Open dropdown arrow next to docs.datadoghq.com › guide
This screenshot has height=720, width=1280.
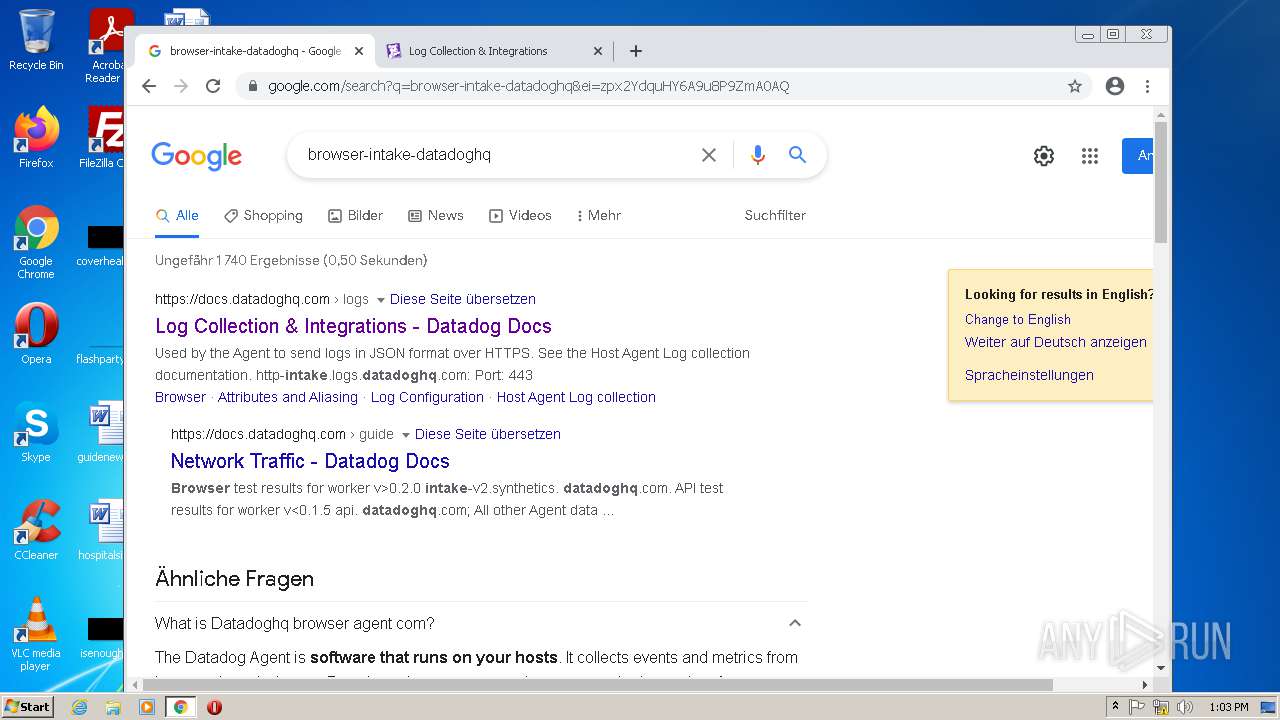pyautogui.click(x=405, y=435)
